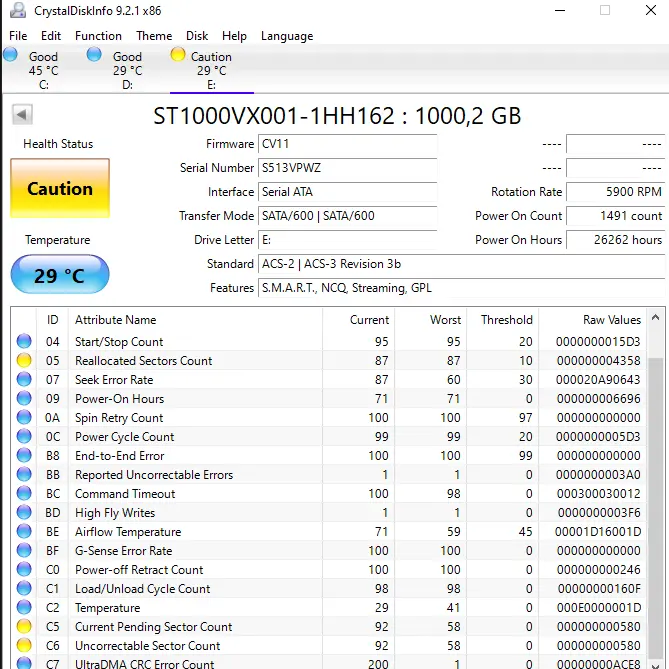Click yellow dot for Current Pending Sector Count
The image size is (669, 669).
pos(24,626)
